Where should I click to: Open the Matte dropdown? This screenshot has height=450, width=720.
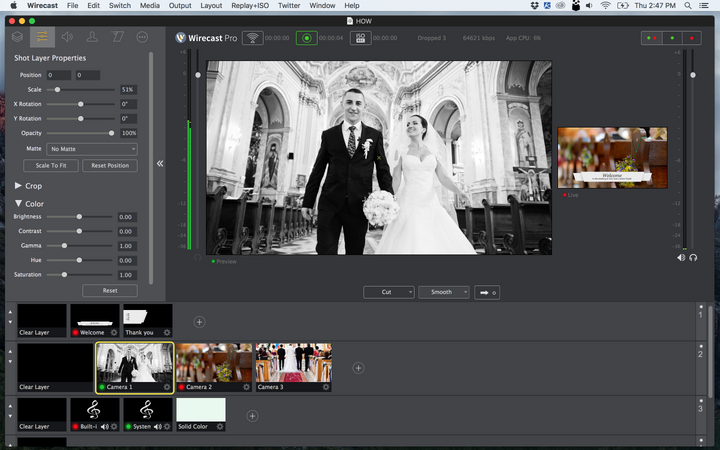92,149
